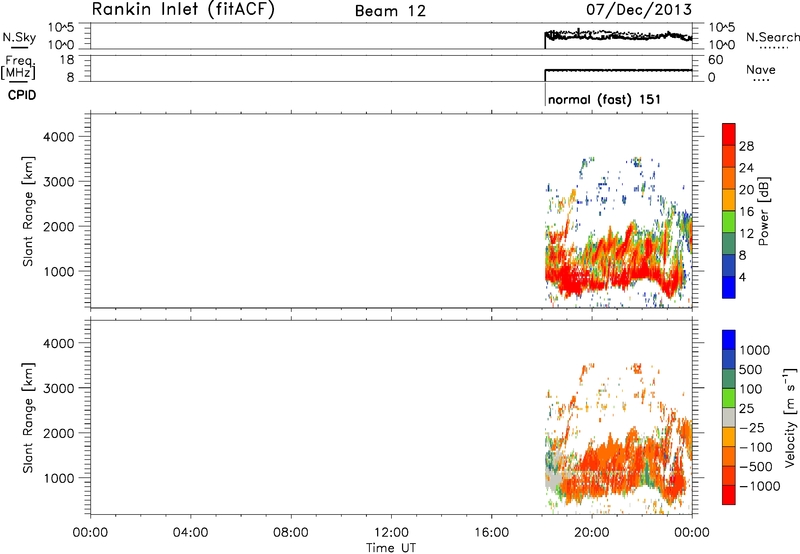This screenshot has height=554, width=800.
Task: Click the '4' power scale value
Action: point(742,278)
